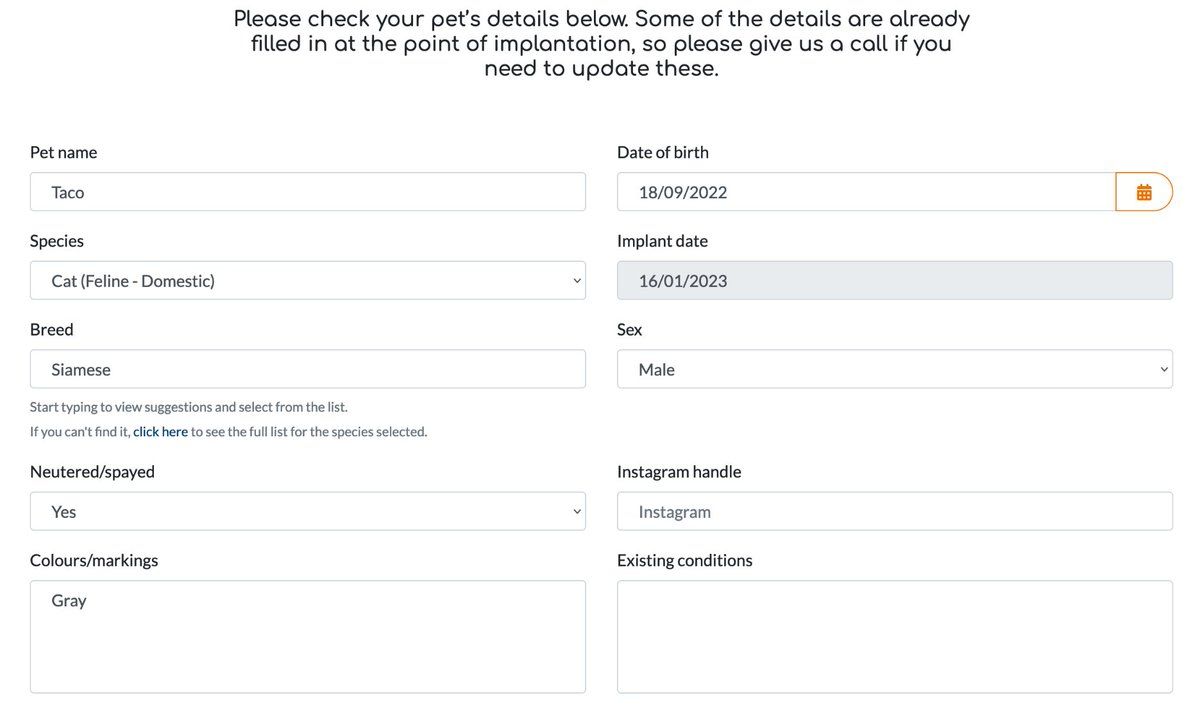1200x711 pixels.
Task: Select the empty Existing conditions text area
Action: tap(895, 637)
